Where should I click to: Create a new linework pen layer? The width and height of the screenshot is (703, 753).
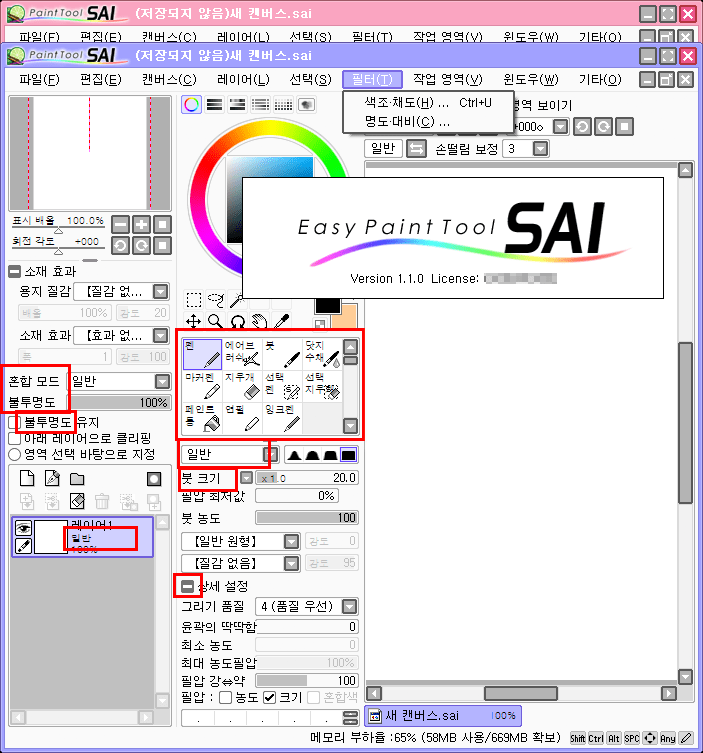(52, 478)
